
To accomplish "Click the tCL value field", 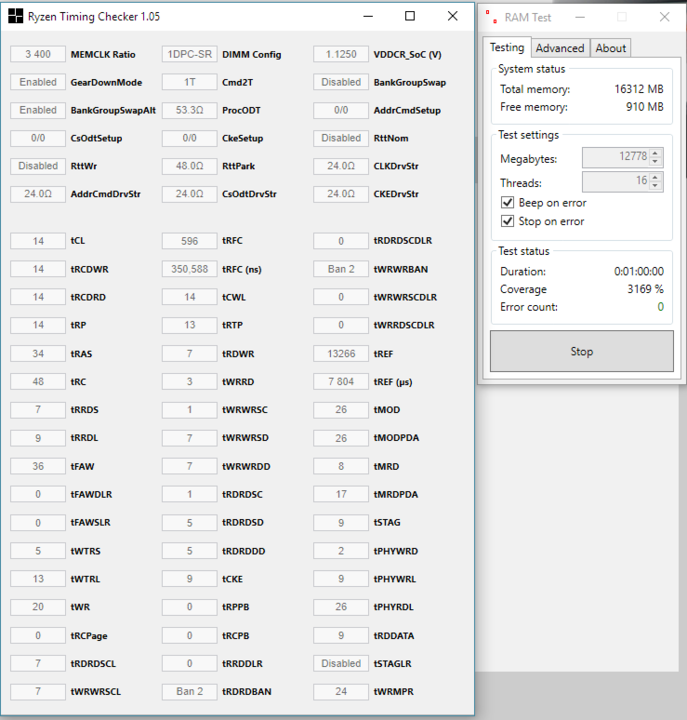I will pyautogui.click(x=38, y=241).
